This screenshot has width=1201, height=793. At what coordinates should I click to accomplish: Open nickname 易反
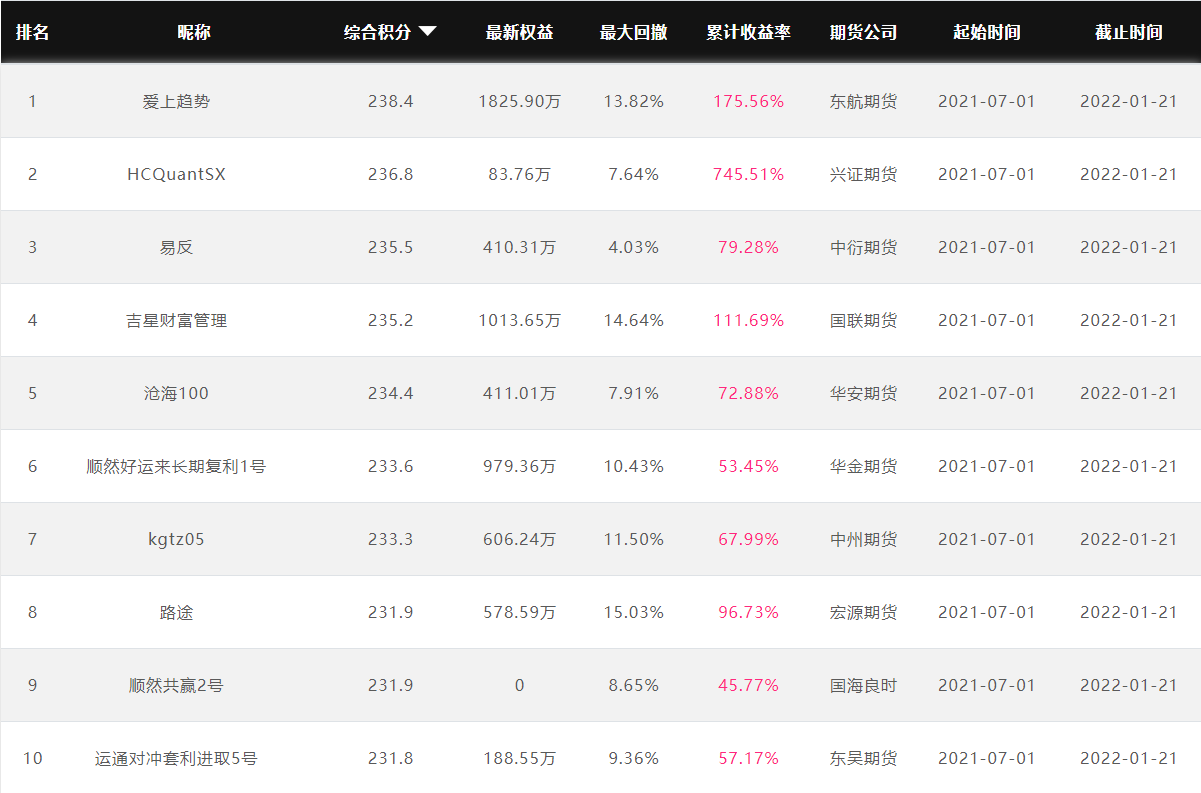pyautogui.click(x=176, y=247)
